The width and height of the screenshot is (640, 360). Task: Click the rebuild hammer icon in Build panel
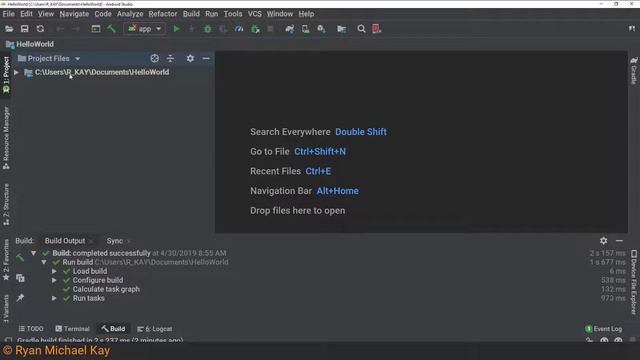coord(20,257)
